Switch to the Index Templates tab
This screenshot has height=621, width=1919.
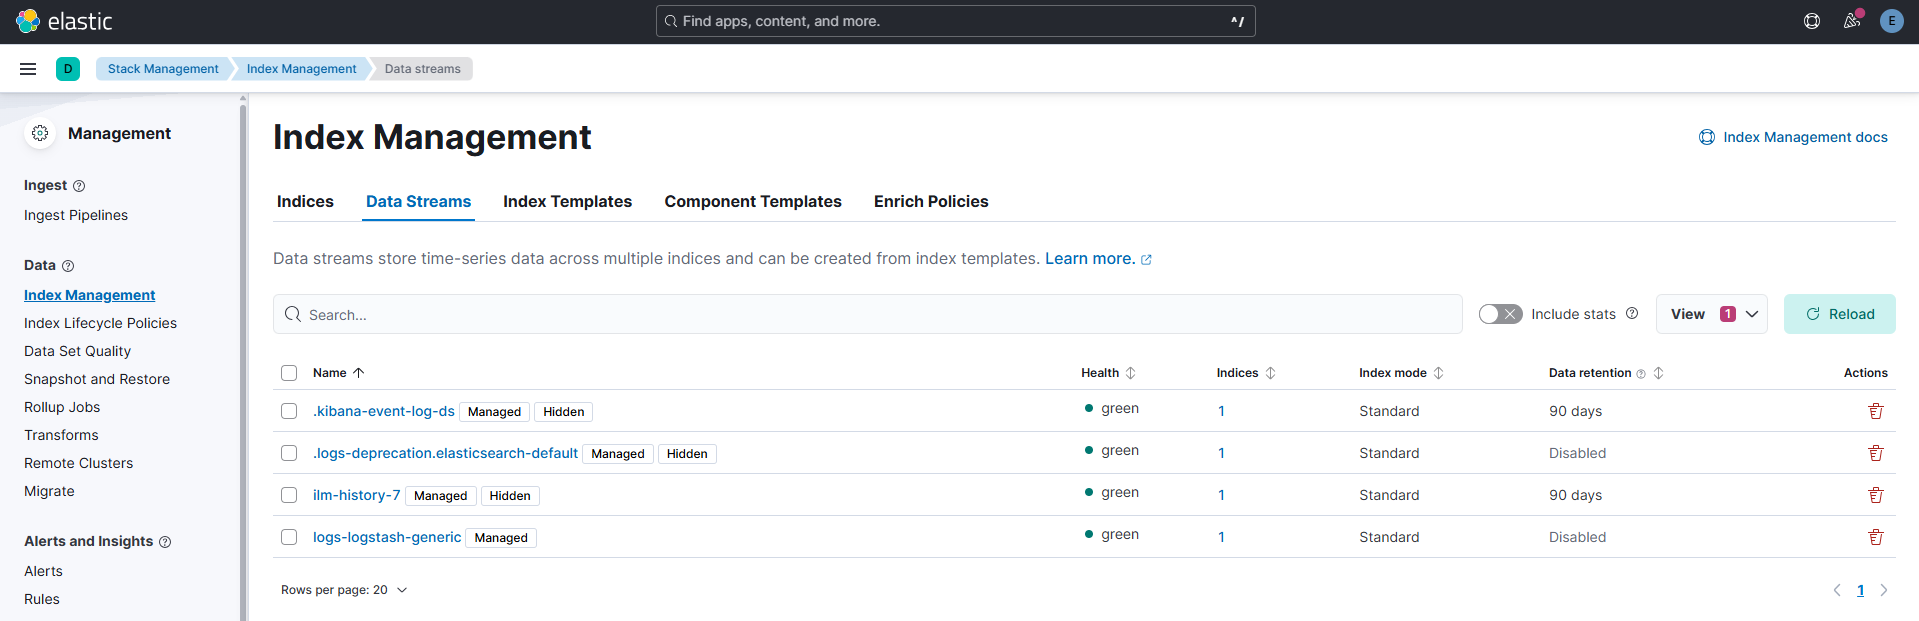pos(567,202)
